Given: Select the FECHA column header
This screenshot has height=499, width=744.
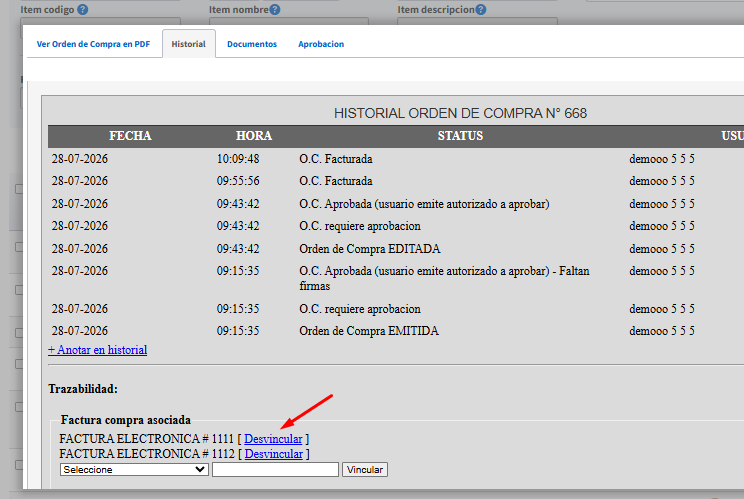Looking at the screenshot, I should point(130,136).
